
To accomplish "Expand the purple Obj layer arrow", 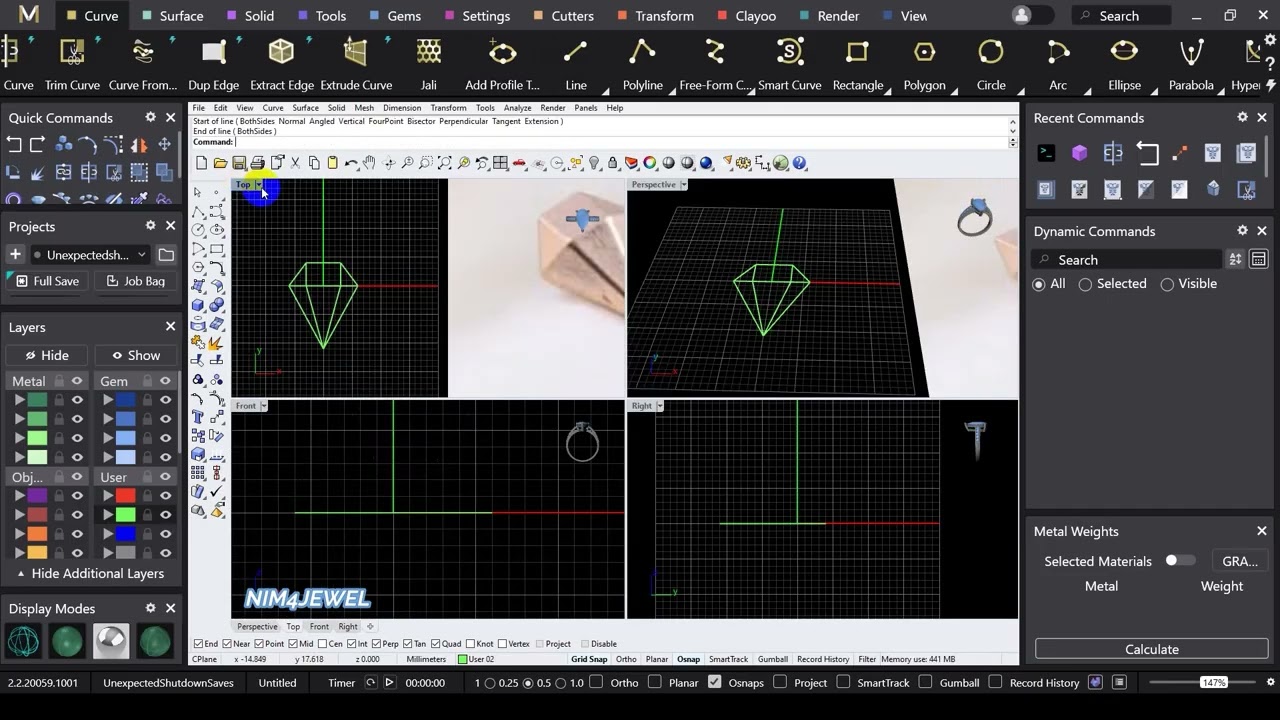I will coord(18,496).
